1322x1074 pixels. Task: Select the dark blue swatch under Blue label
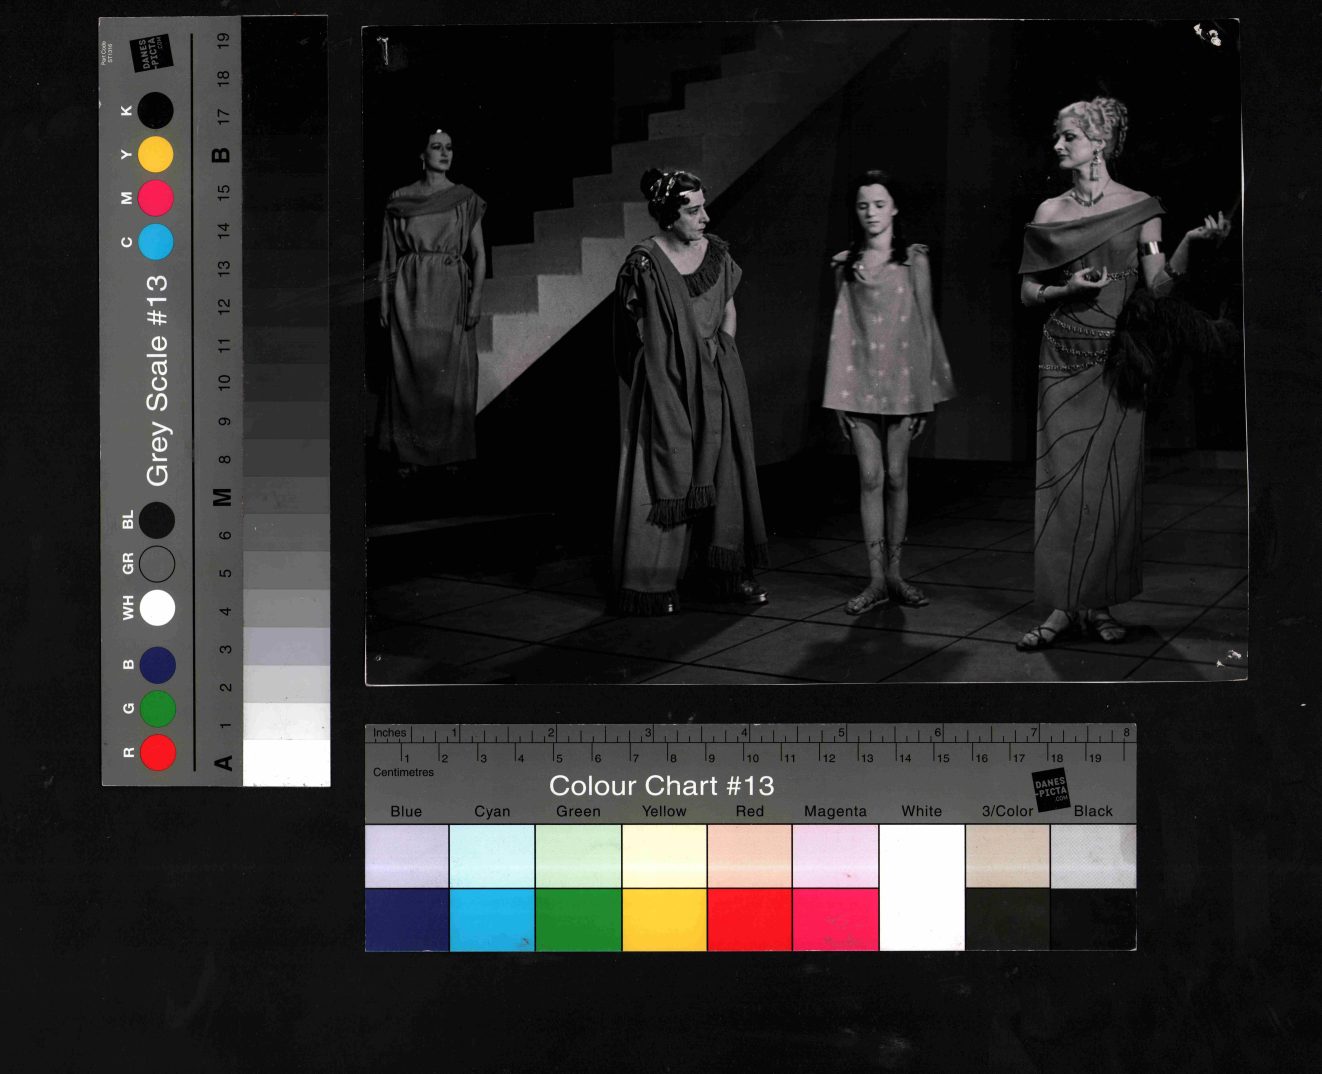(x=407, y=920)
